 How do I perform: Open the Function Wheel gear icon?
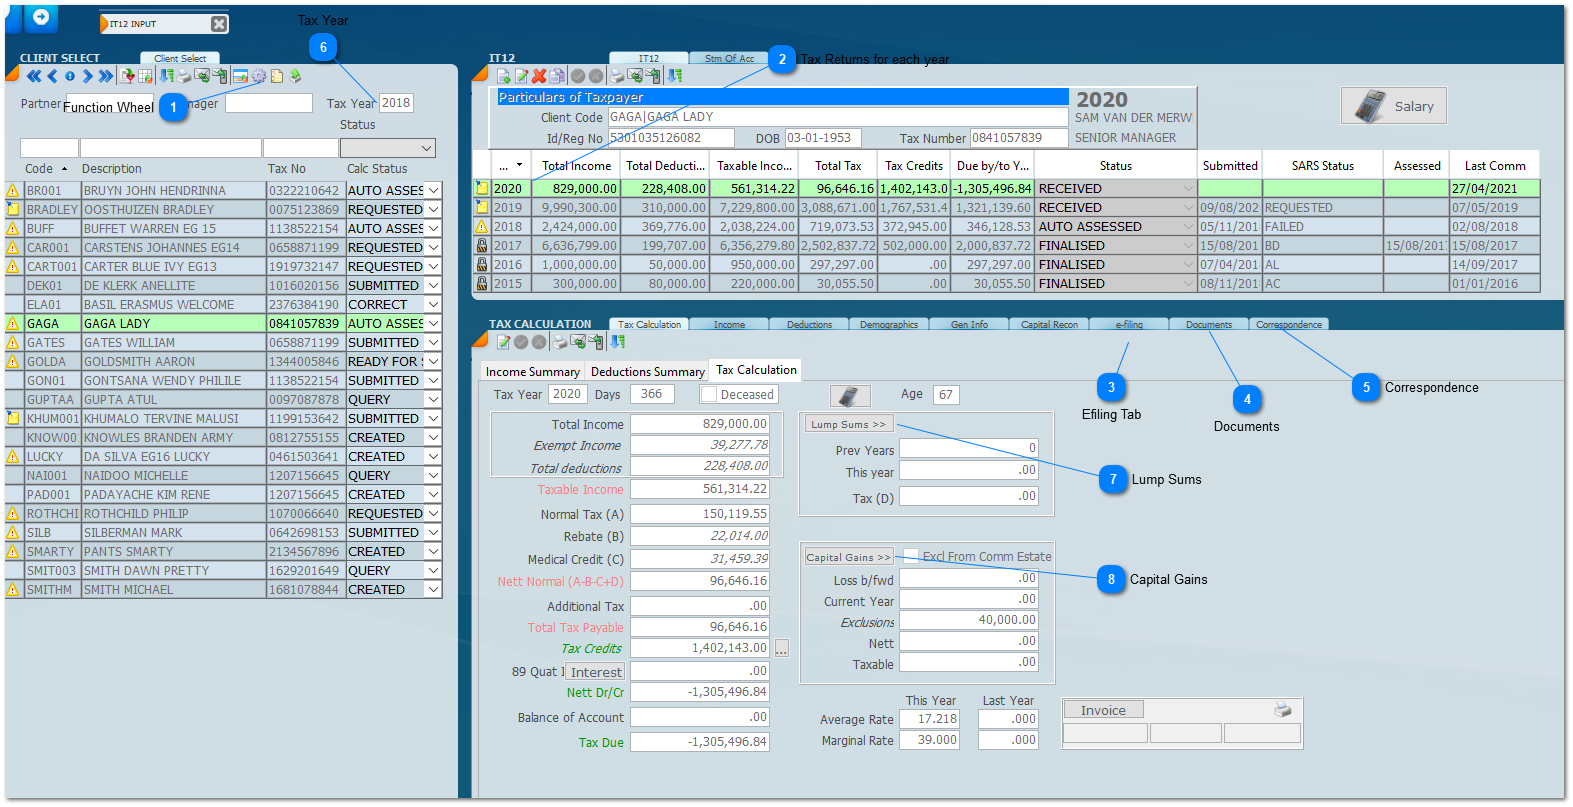pyautogui.click(x=259, y=76)
